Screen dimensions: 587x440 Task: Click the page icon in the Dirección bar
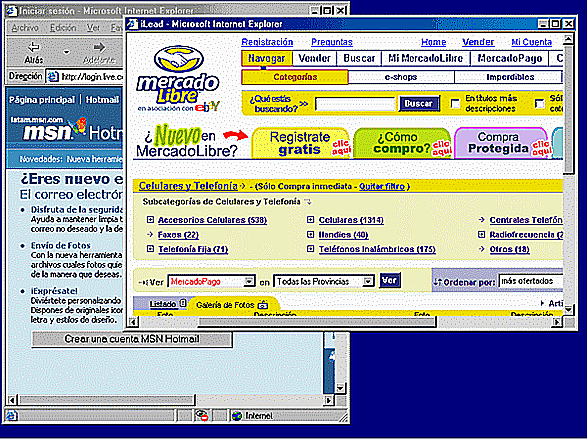point(53,77)
